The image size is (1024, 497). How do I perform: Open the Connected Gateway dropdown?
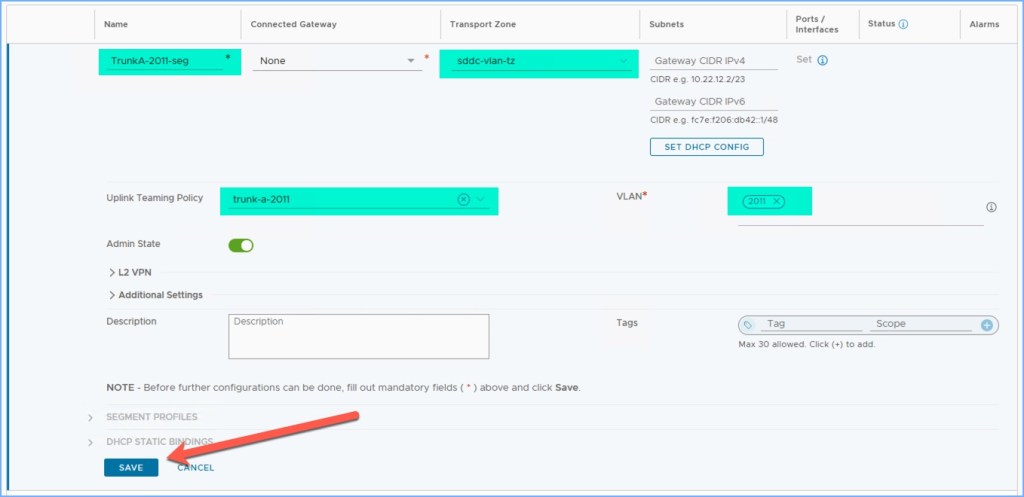[x=412, y=61]
